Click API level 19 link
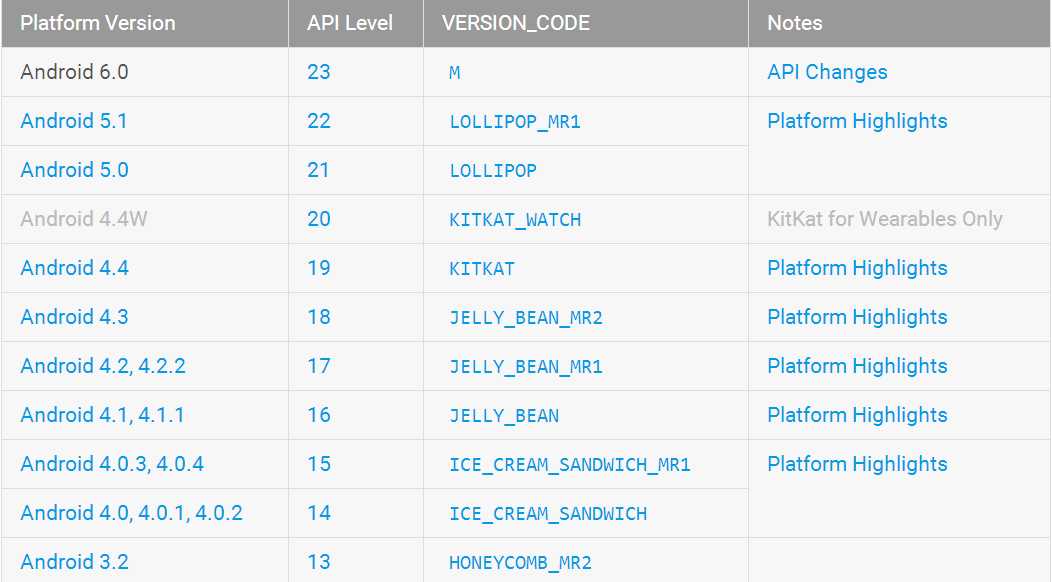The height and width of the screenshot is (582, 1052). pyautogui.click(x=319, y=268)
